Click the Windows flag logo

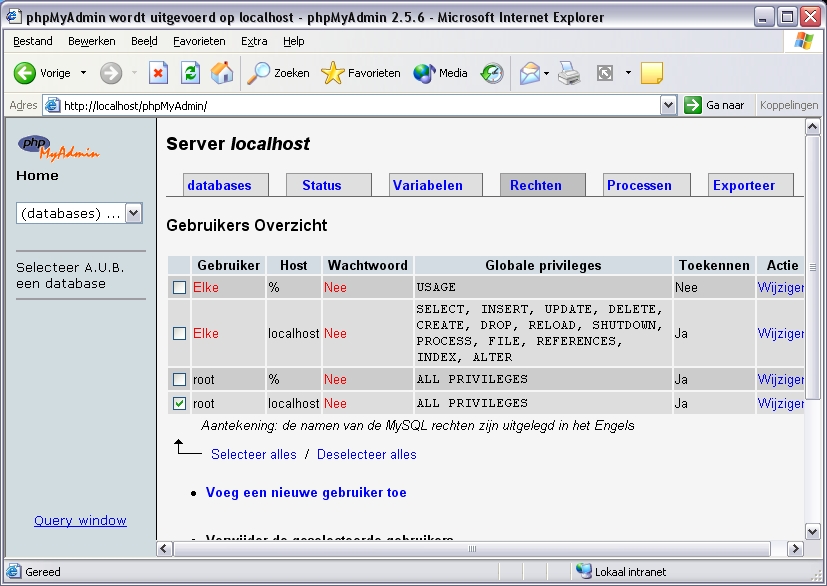click(x=803, y=41)
